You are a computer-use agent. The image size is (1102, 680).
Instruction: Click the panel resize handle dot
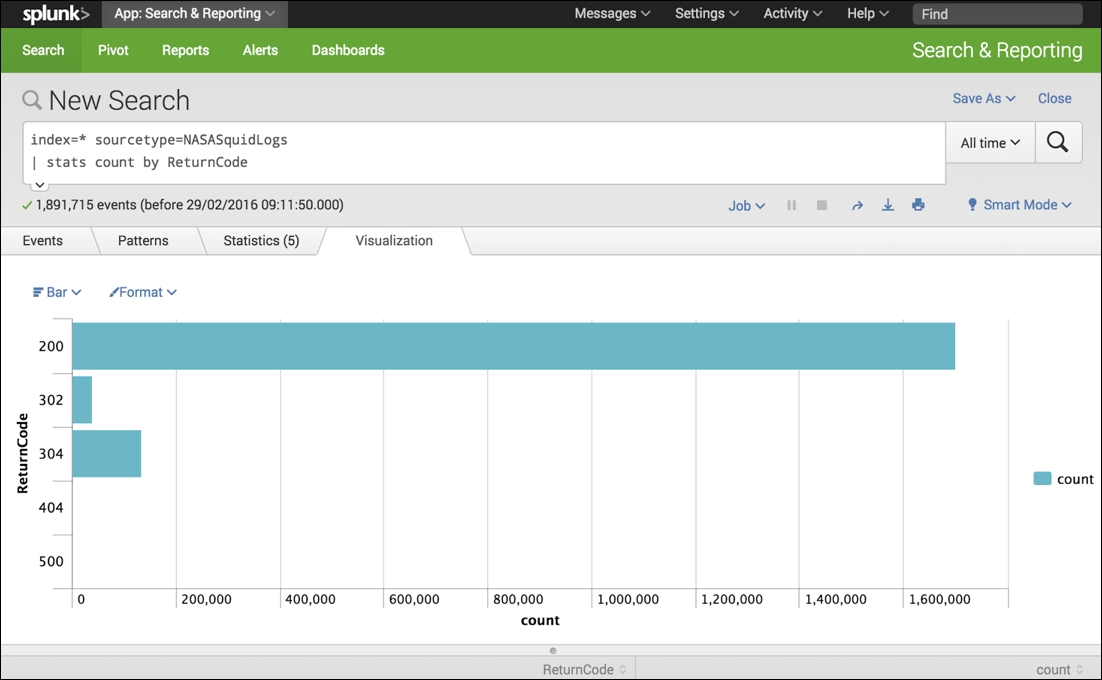(x=553, y=650)
